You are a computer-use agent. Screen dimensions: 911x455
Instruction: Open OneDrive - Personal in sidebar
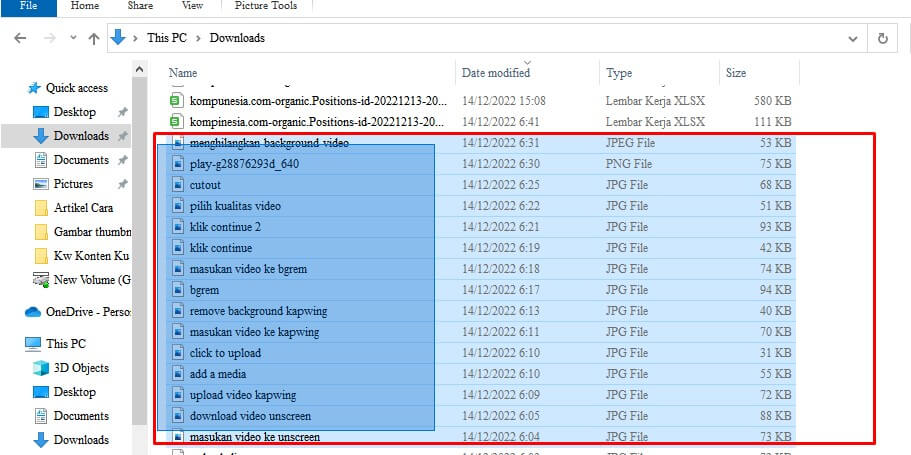[87, 311]
